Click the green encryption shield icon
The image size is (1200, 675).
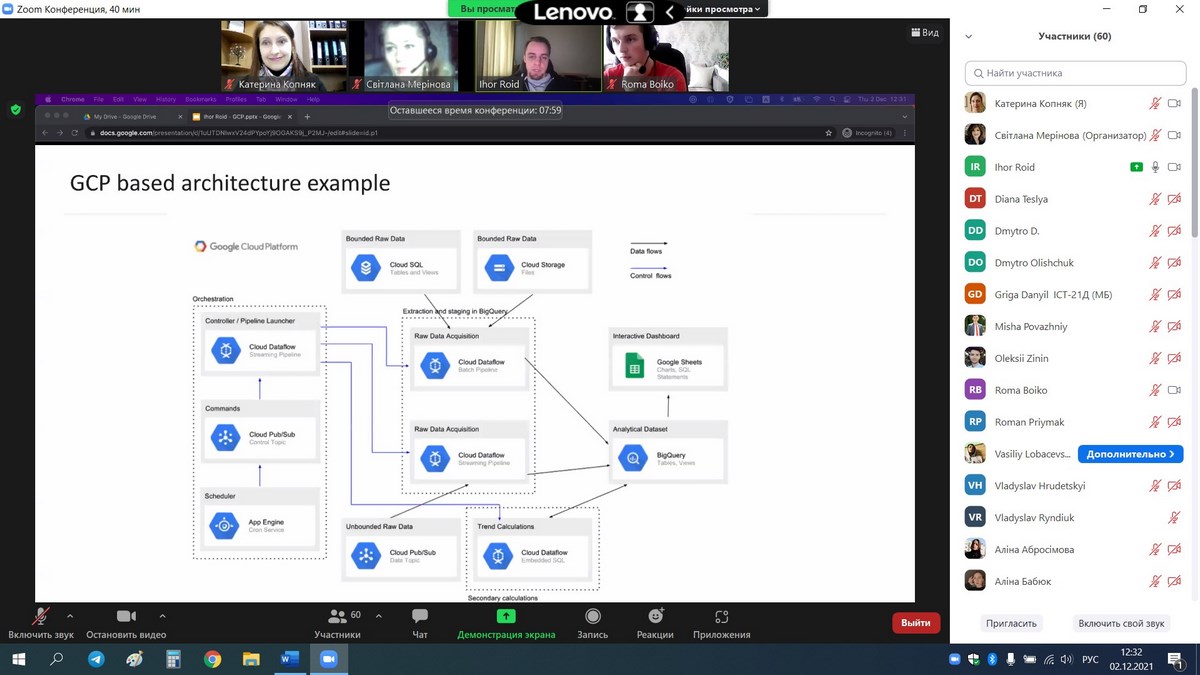(x=15, y=110)
